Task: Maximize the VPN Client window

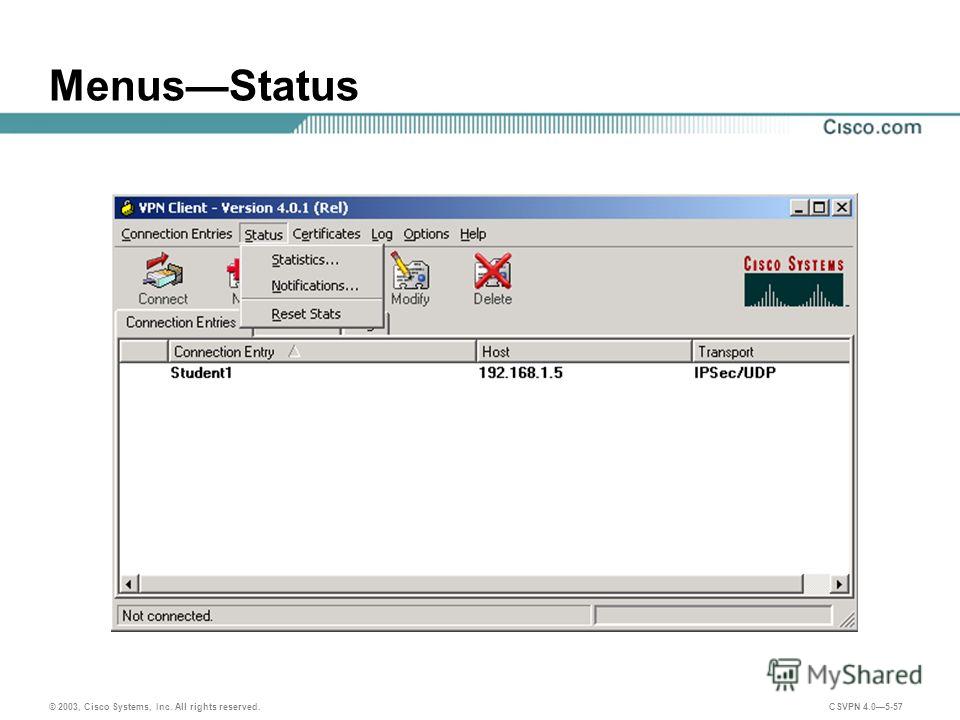Action: coord(819,208)
